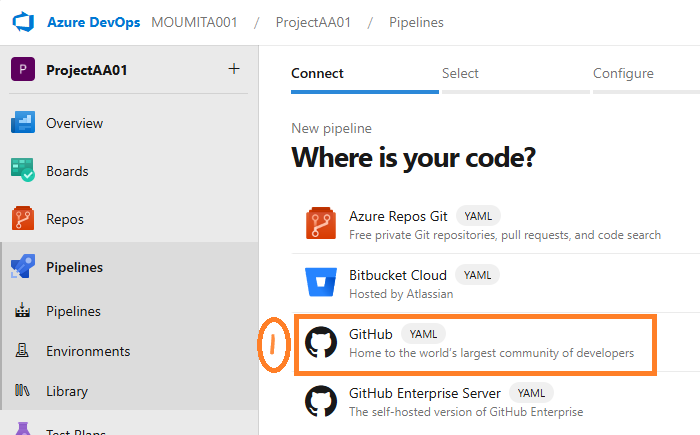Click the Environments icon
Viewport: 700px width, 435px height.
tap(22, 351)
